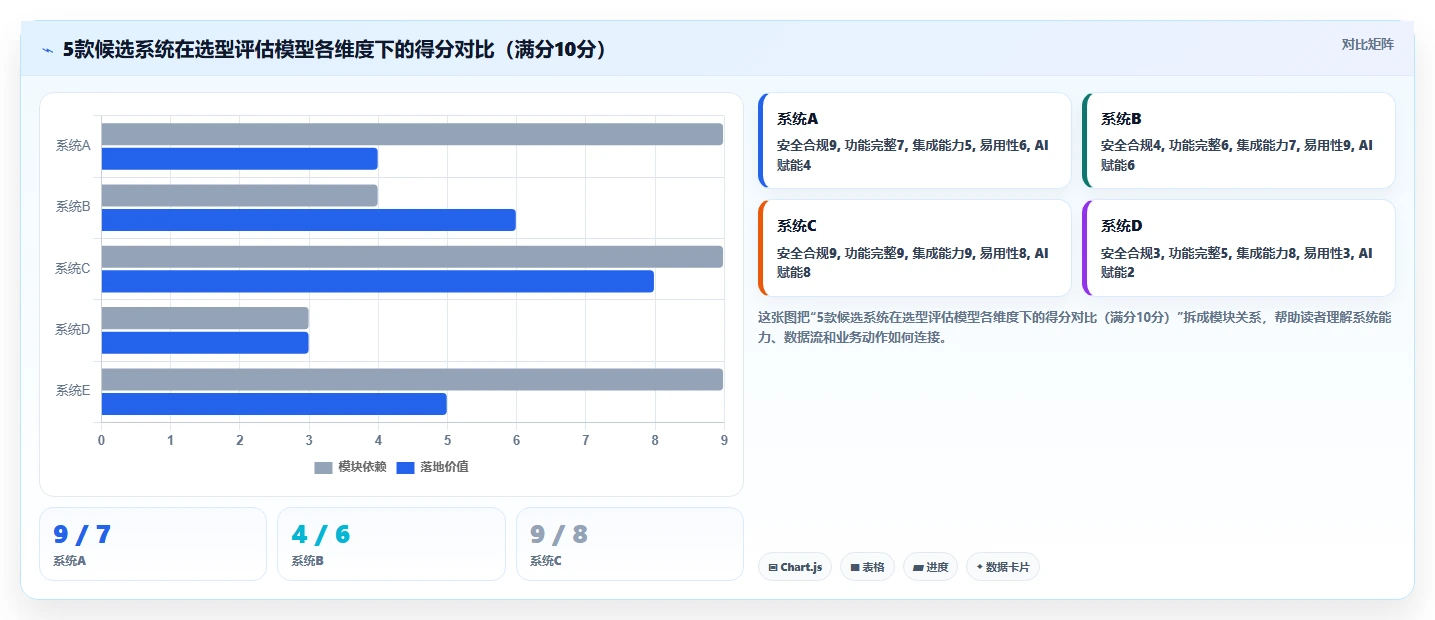The image size is (1435, 620).
Task: Click the 4 / 6 stat tile
Action: (x=391, y=544)
